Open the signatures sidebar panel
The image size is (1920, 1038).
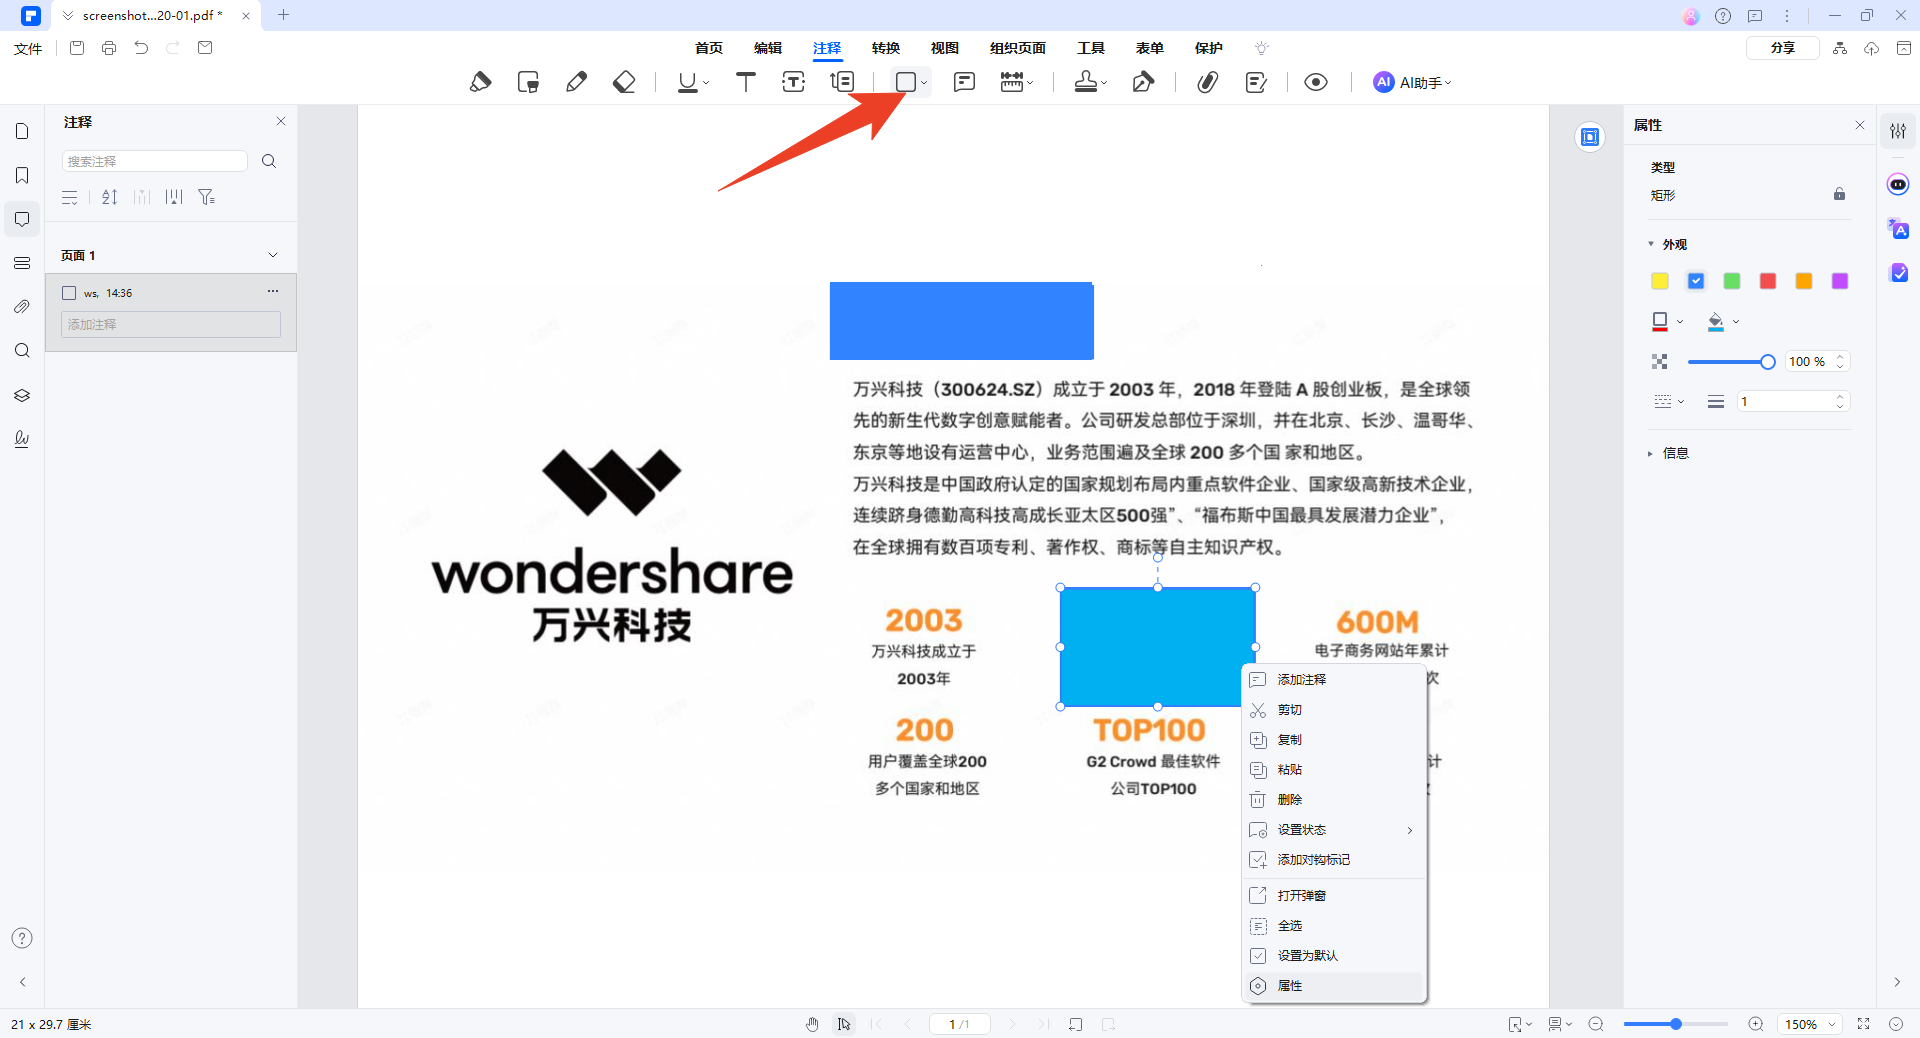[x=22, y=439]
